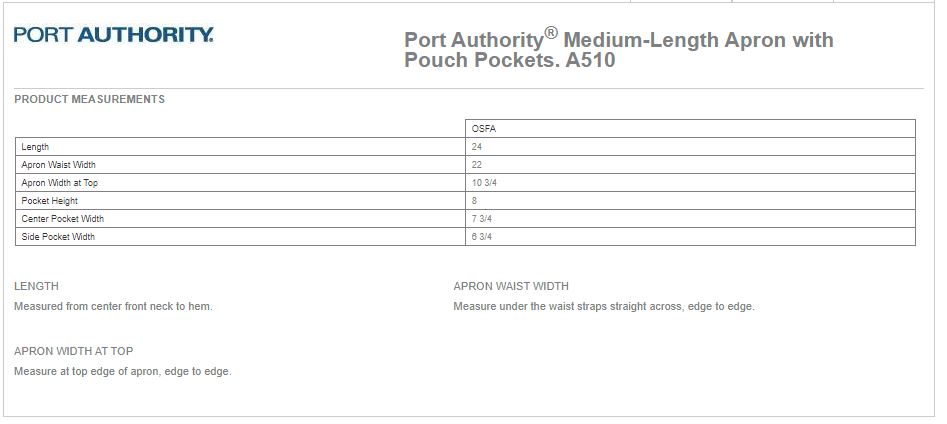
Task: Select the Side Pocket Width row label
Action: [x=58, y=237]
